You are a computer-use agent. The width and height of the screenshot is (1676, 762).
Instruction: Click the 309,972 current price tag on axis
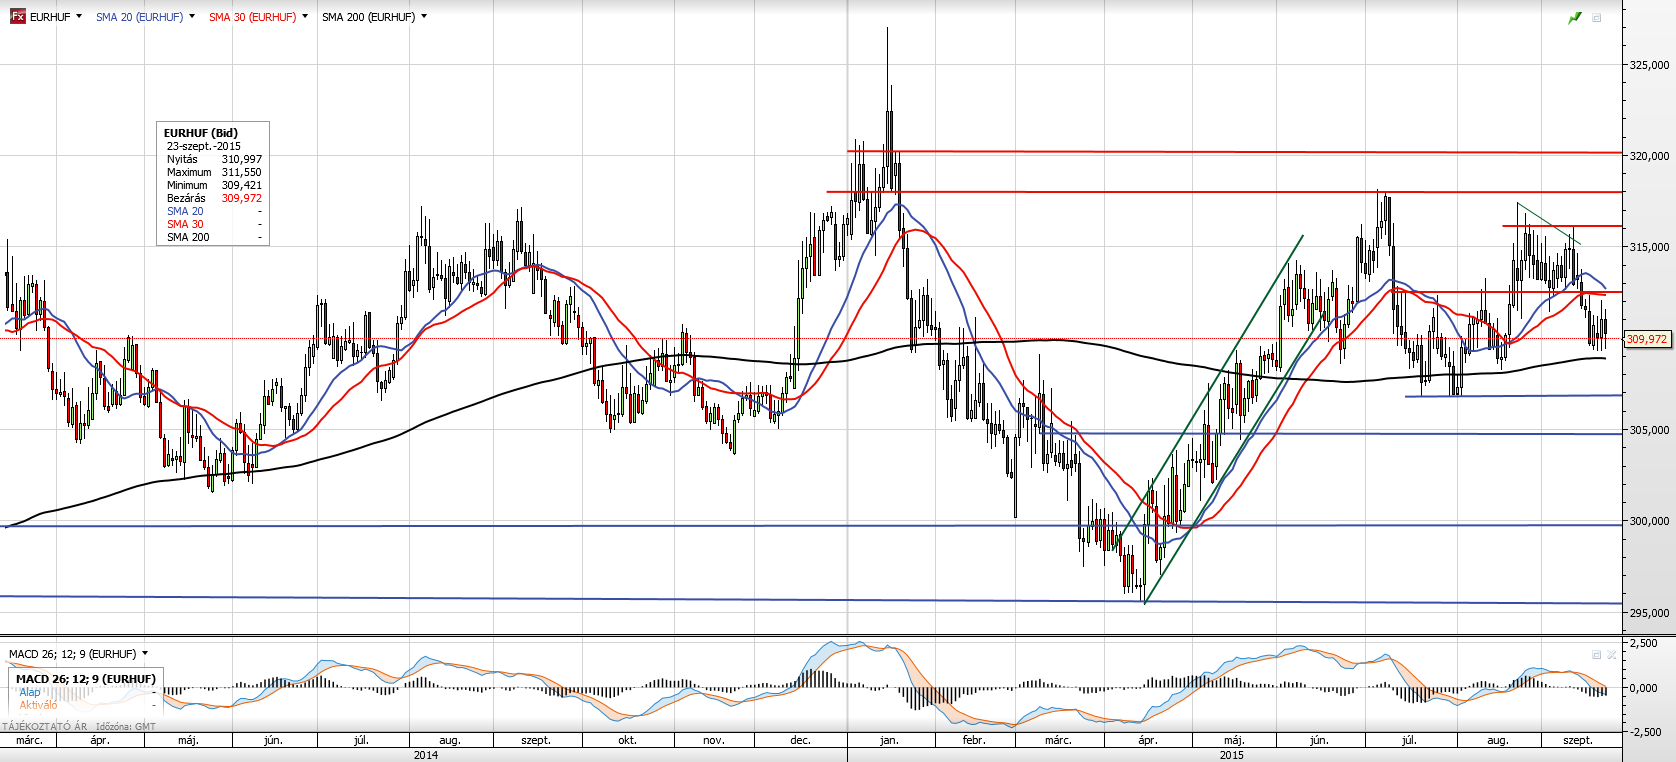pyautogui.click(x=1647, y=339)
